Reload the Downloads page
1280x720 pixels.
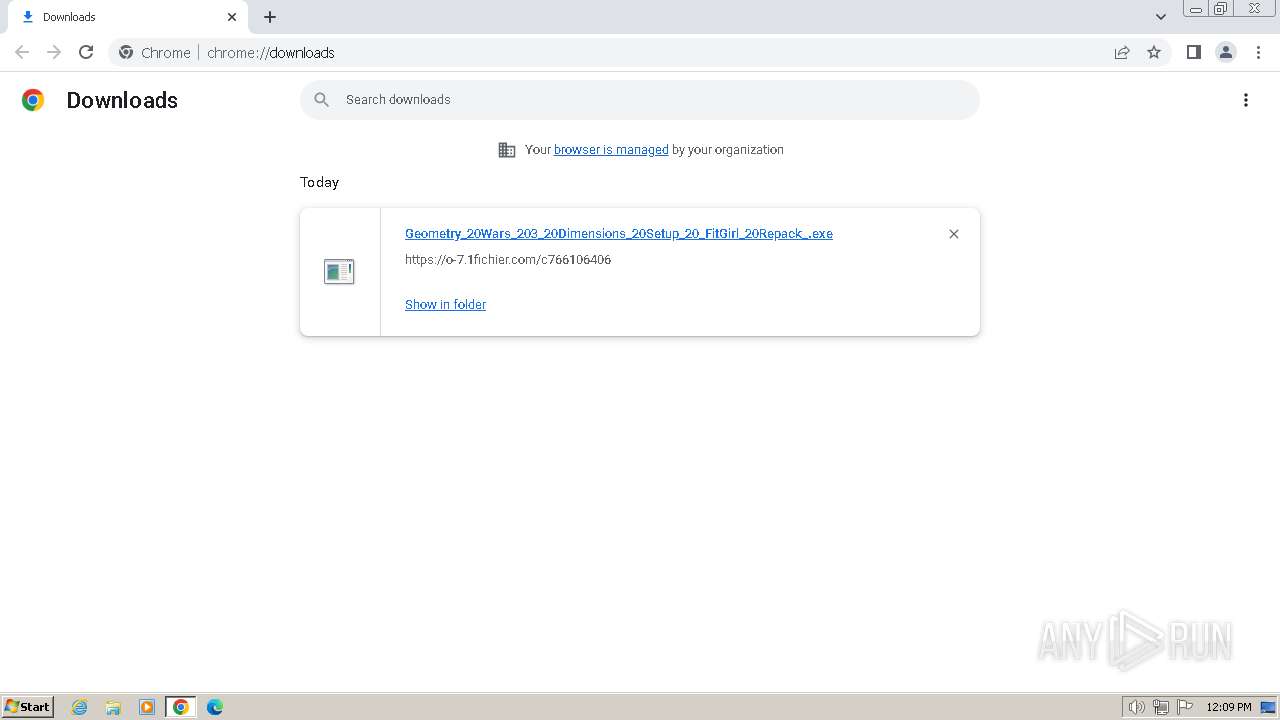pyautogui.click(x=86, y=52)
